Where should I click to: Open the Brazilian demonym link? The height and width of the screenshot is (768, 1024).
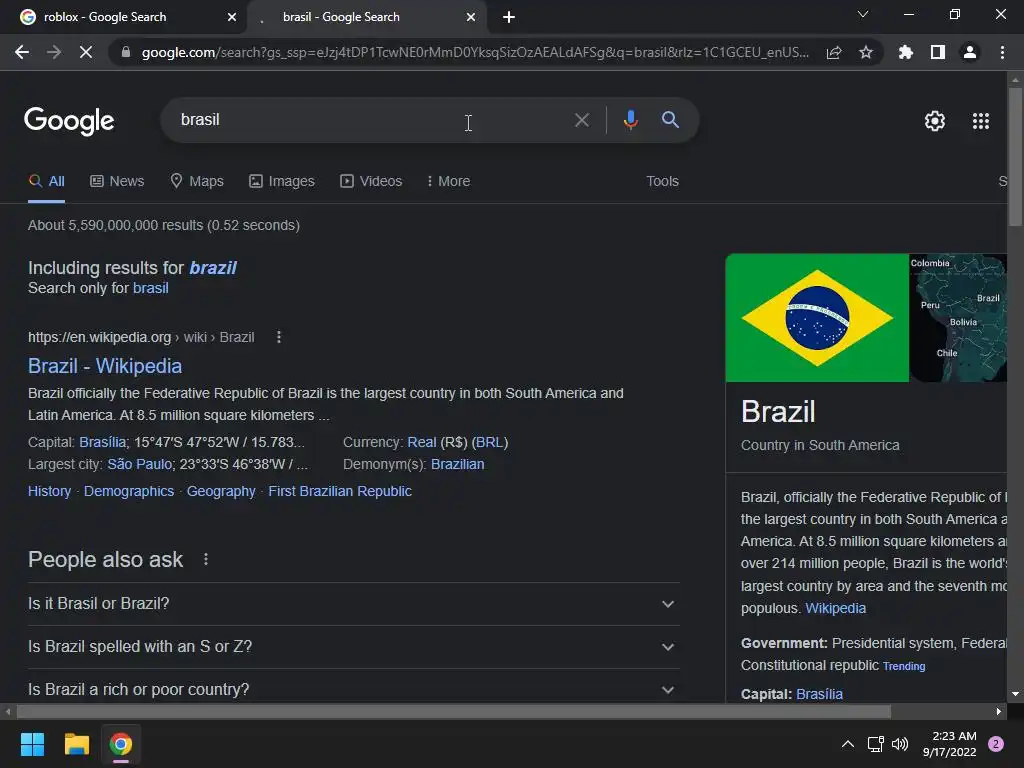[458, 464]
